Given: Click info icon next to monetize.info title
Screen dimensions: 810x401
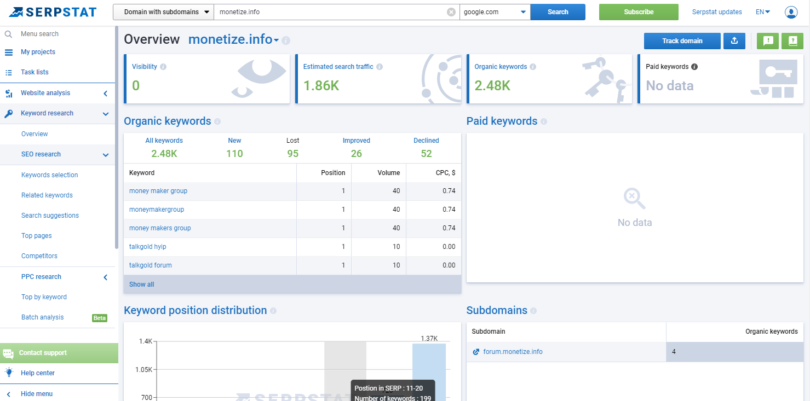Looking at the screenshot, I should pyautogui.click(x=286, y=40).
